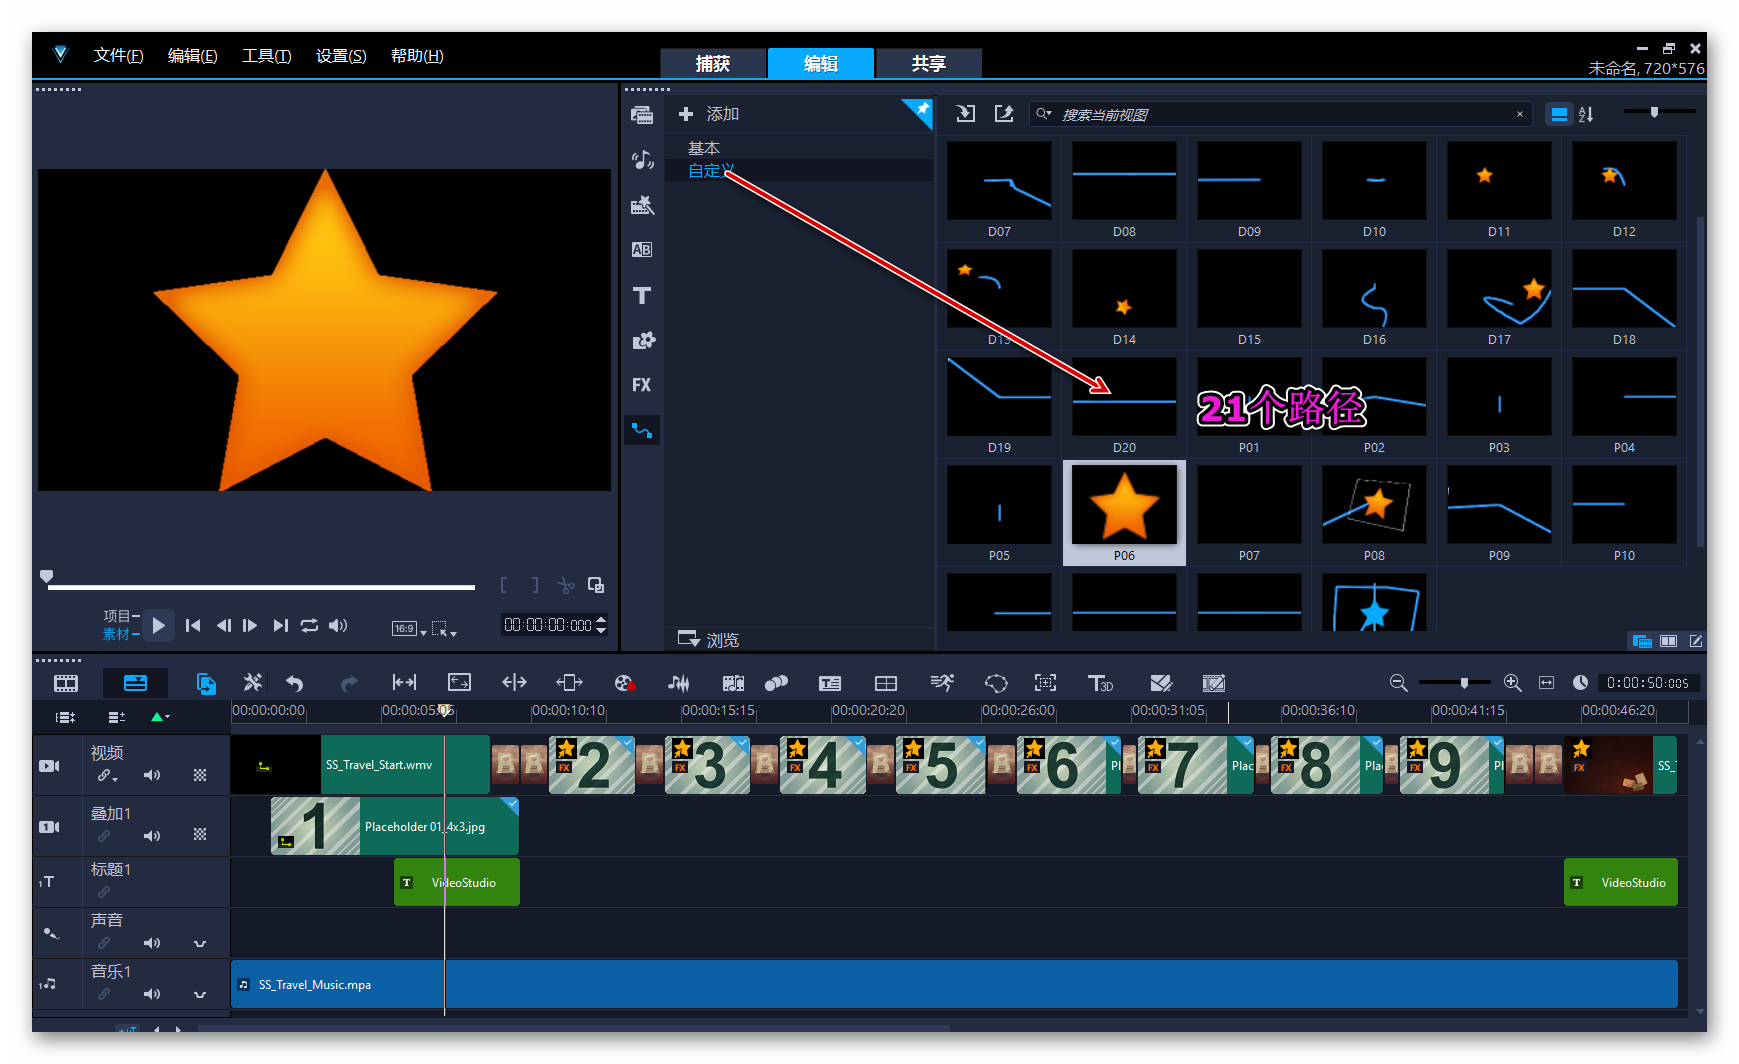Toggle ripple editing link on 叠加1 track
Image resolution: width=1739 pixels, height=1064 pixels.
coord(104,836)
